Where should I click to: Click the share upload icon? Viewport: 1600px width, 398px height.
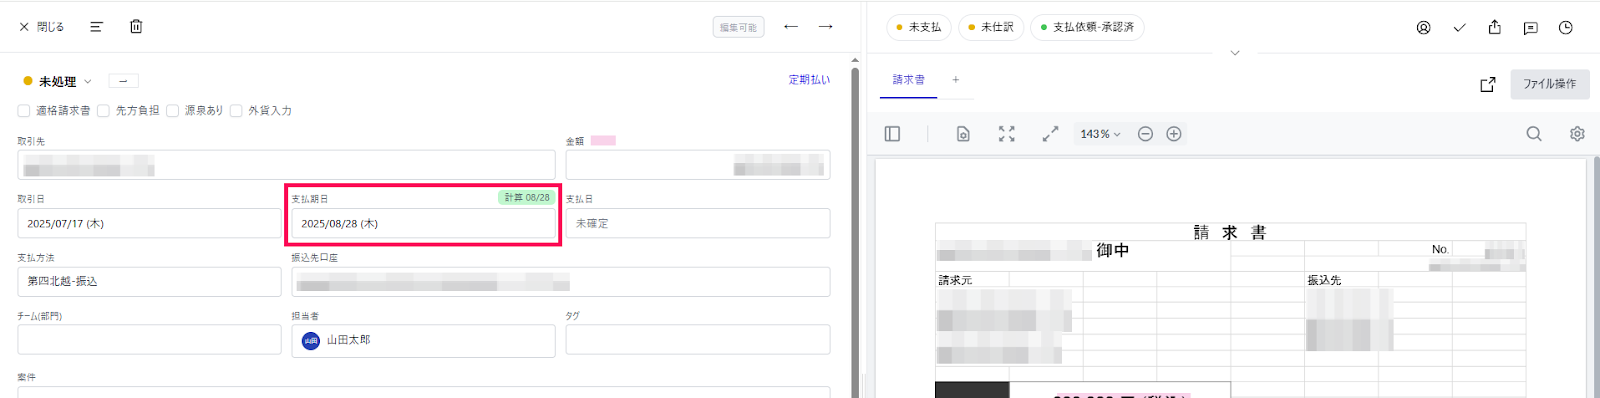[1494, 27]
